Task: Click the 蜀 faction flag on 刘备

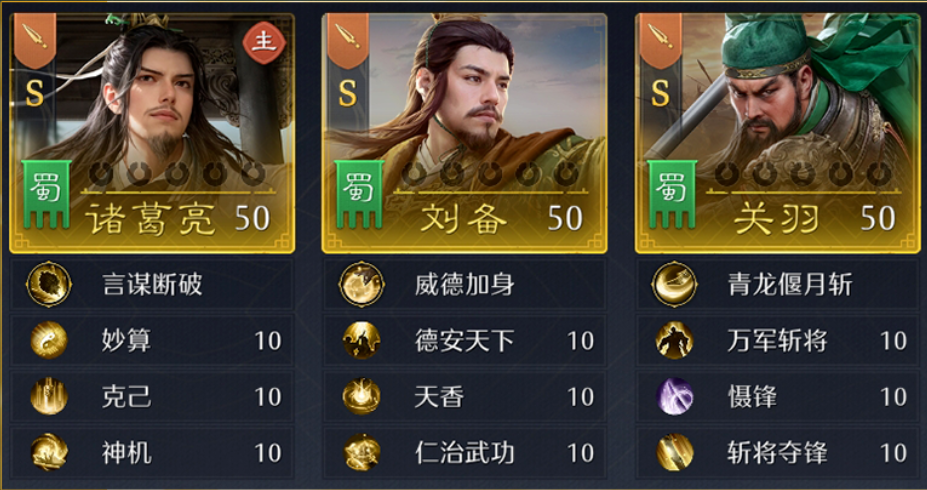Action: coord(360,194)
